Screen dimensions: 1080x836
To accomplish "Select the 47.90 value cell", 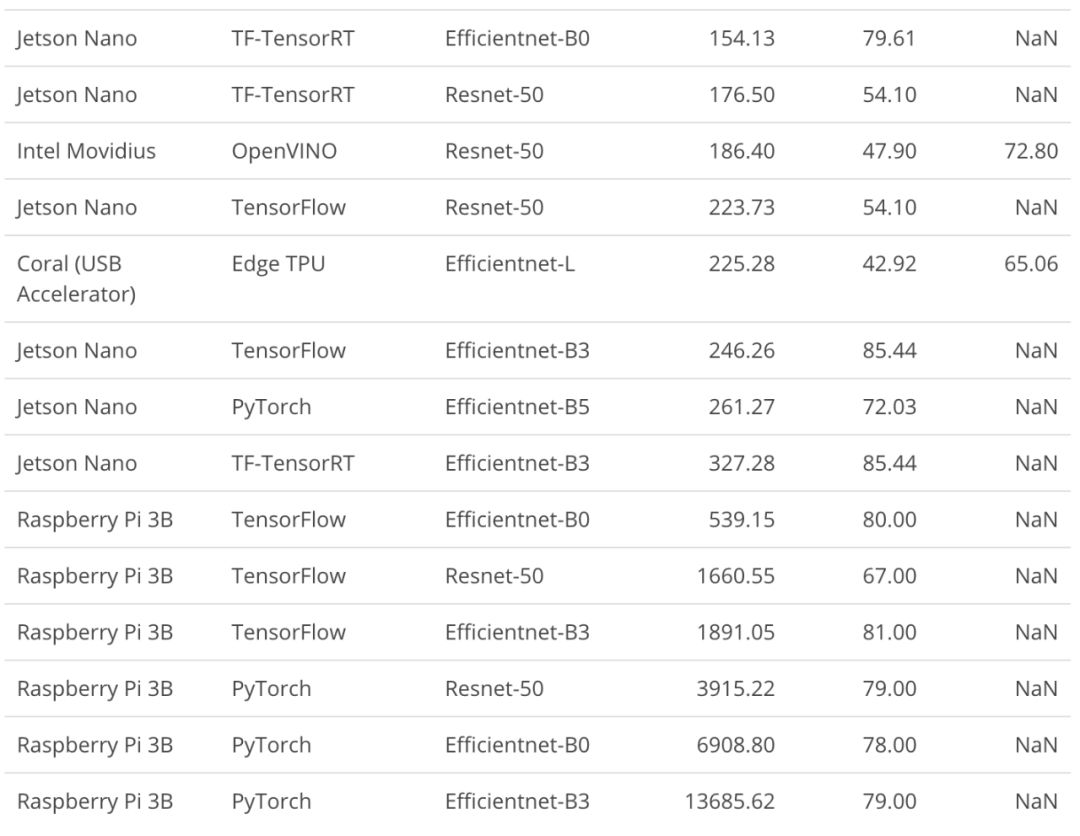I will (x=888, y=151).
